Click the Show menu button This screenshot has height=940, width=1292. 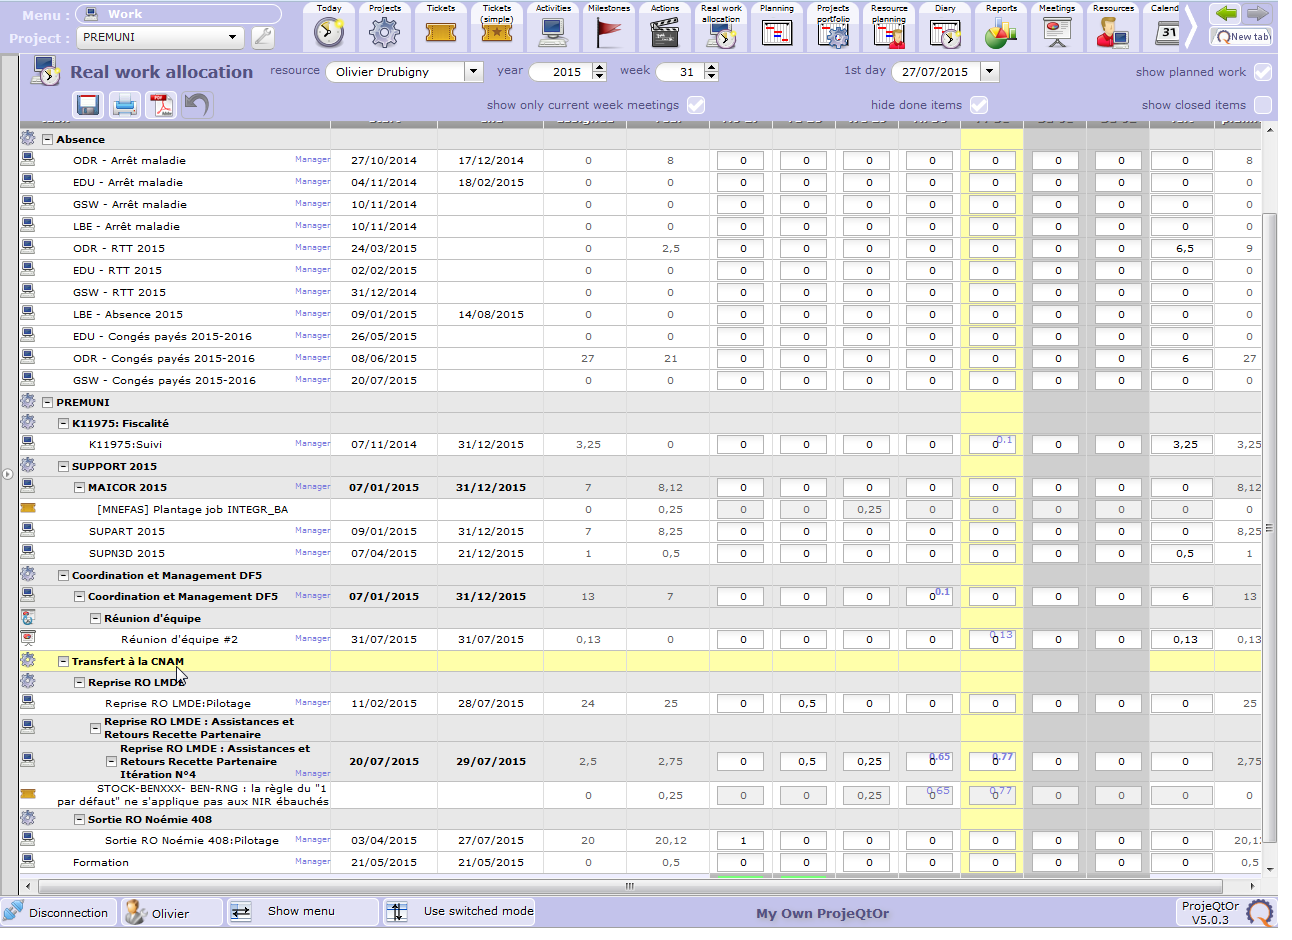tap(301, 912)
